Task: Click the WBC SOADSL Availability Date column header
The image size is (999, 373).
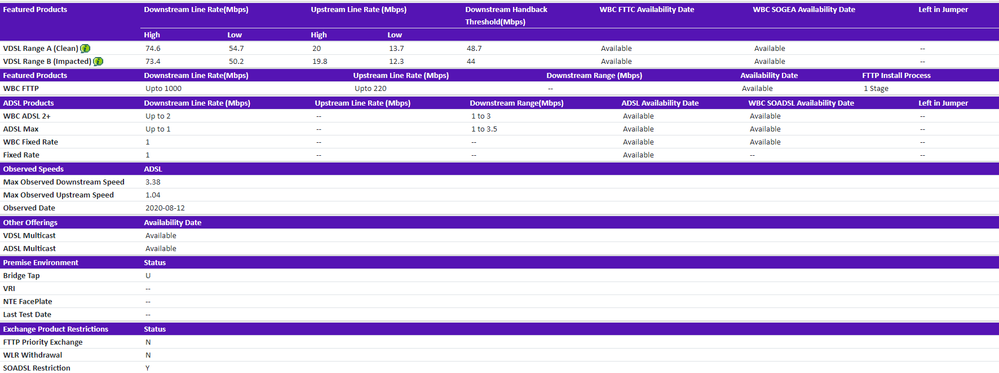Action: [x=801, y=103]
